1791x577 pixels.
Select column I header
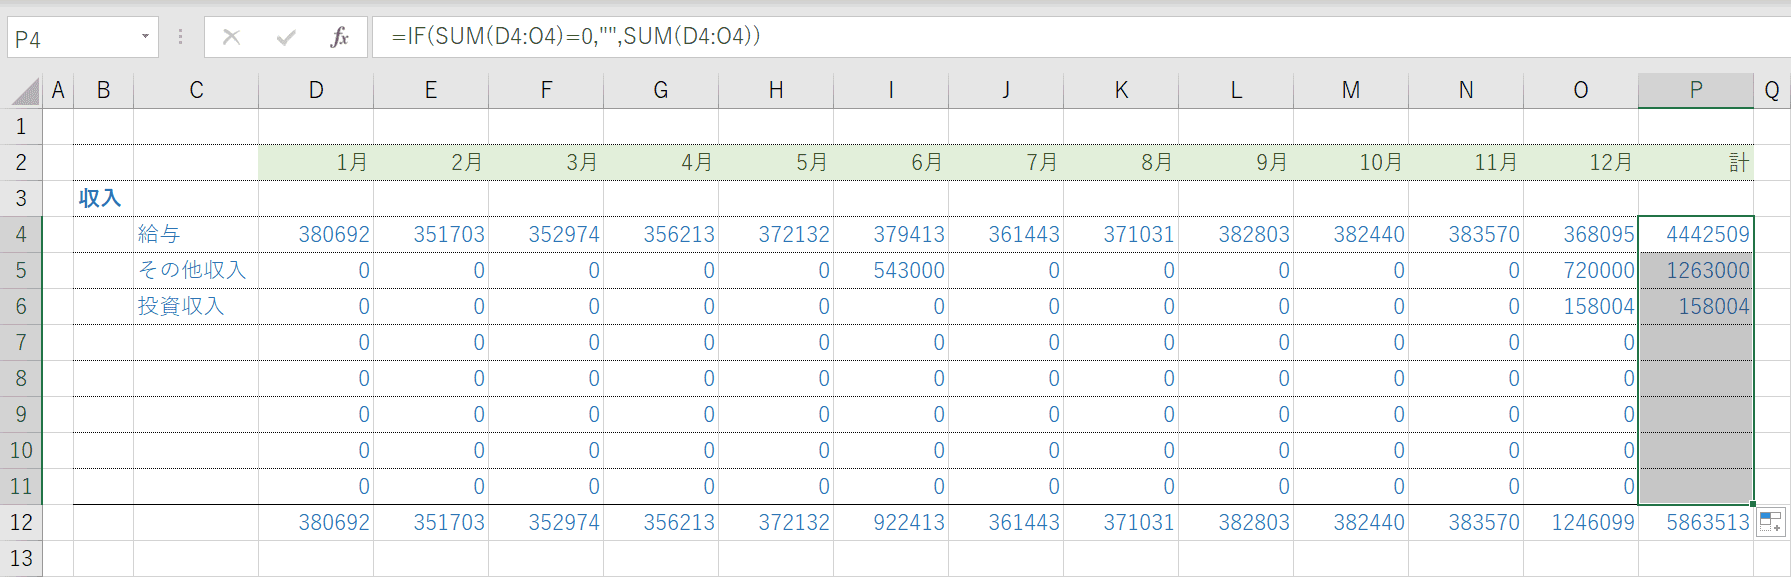891,91
